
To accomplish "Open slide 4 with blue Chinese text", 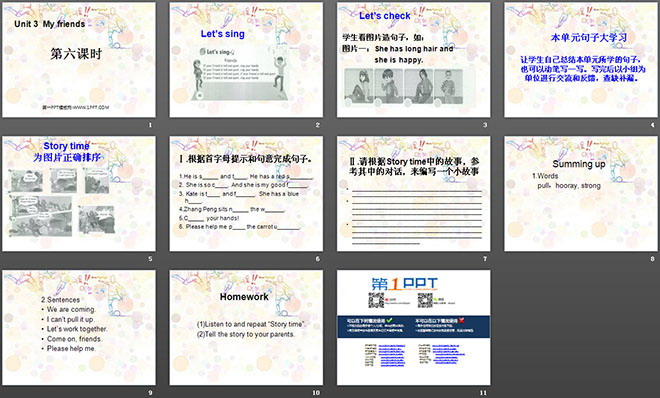I will point(581,60).
